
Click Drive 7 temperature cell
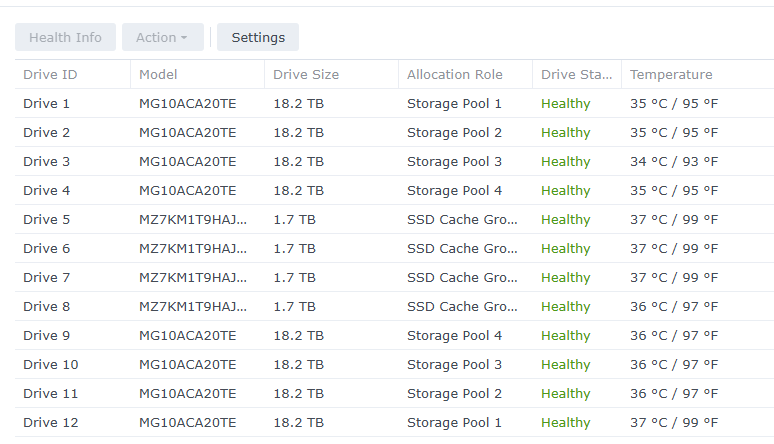[x=674, y=277]
